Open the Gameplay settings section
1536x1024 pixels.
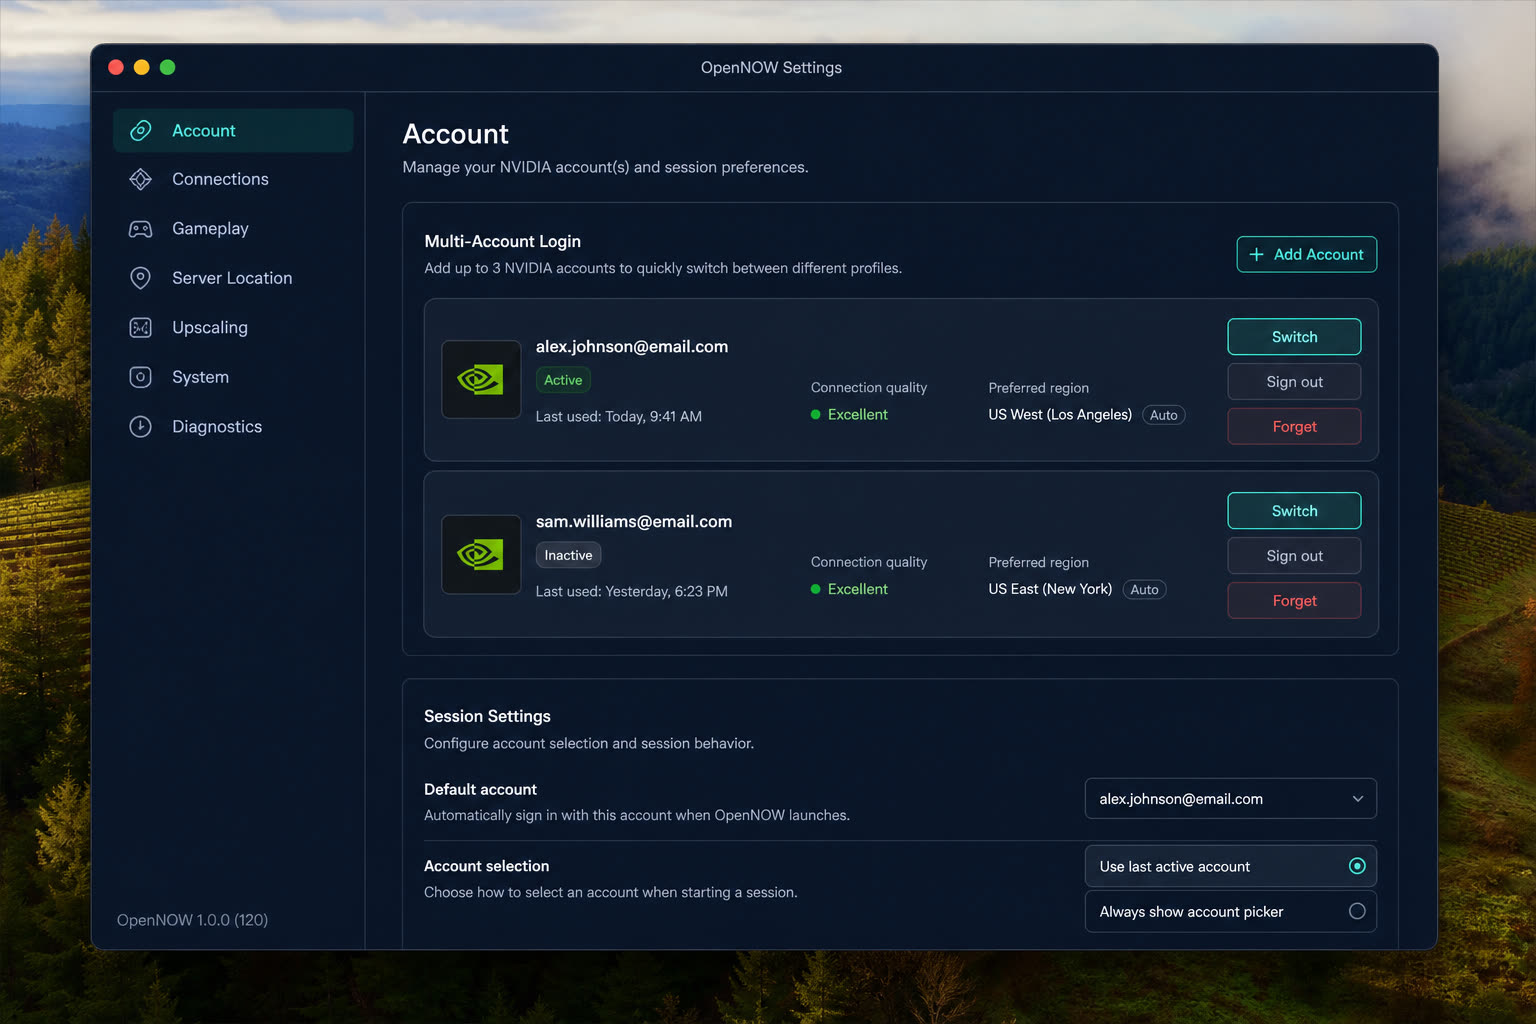(233, 229)
